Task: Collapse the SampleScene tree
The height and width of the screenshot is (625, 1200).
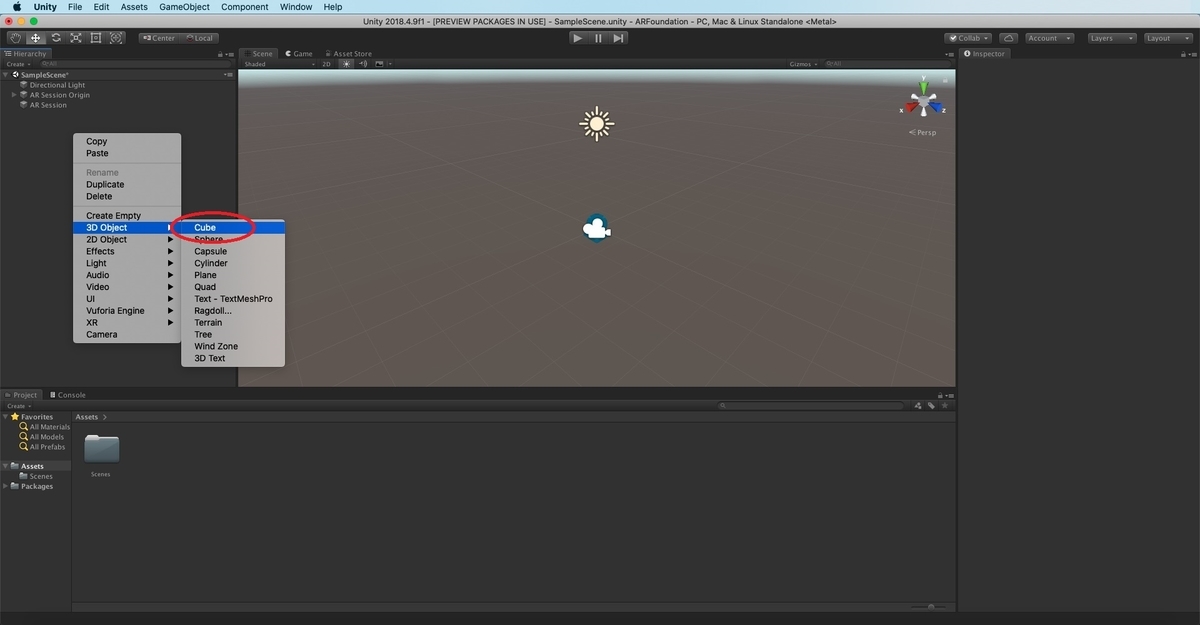Action: [x=5, y=75]
